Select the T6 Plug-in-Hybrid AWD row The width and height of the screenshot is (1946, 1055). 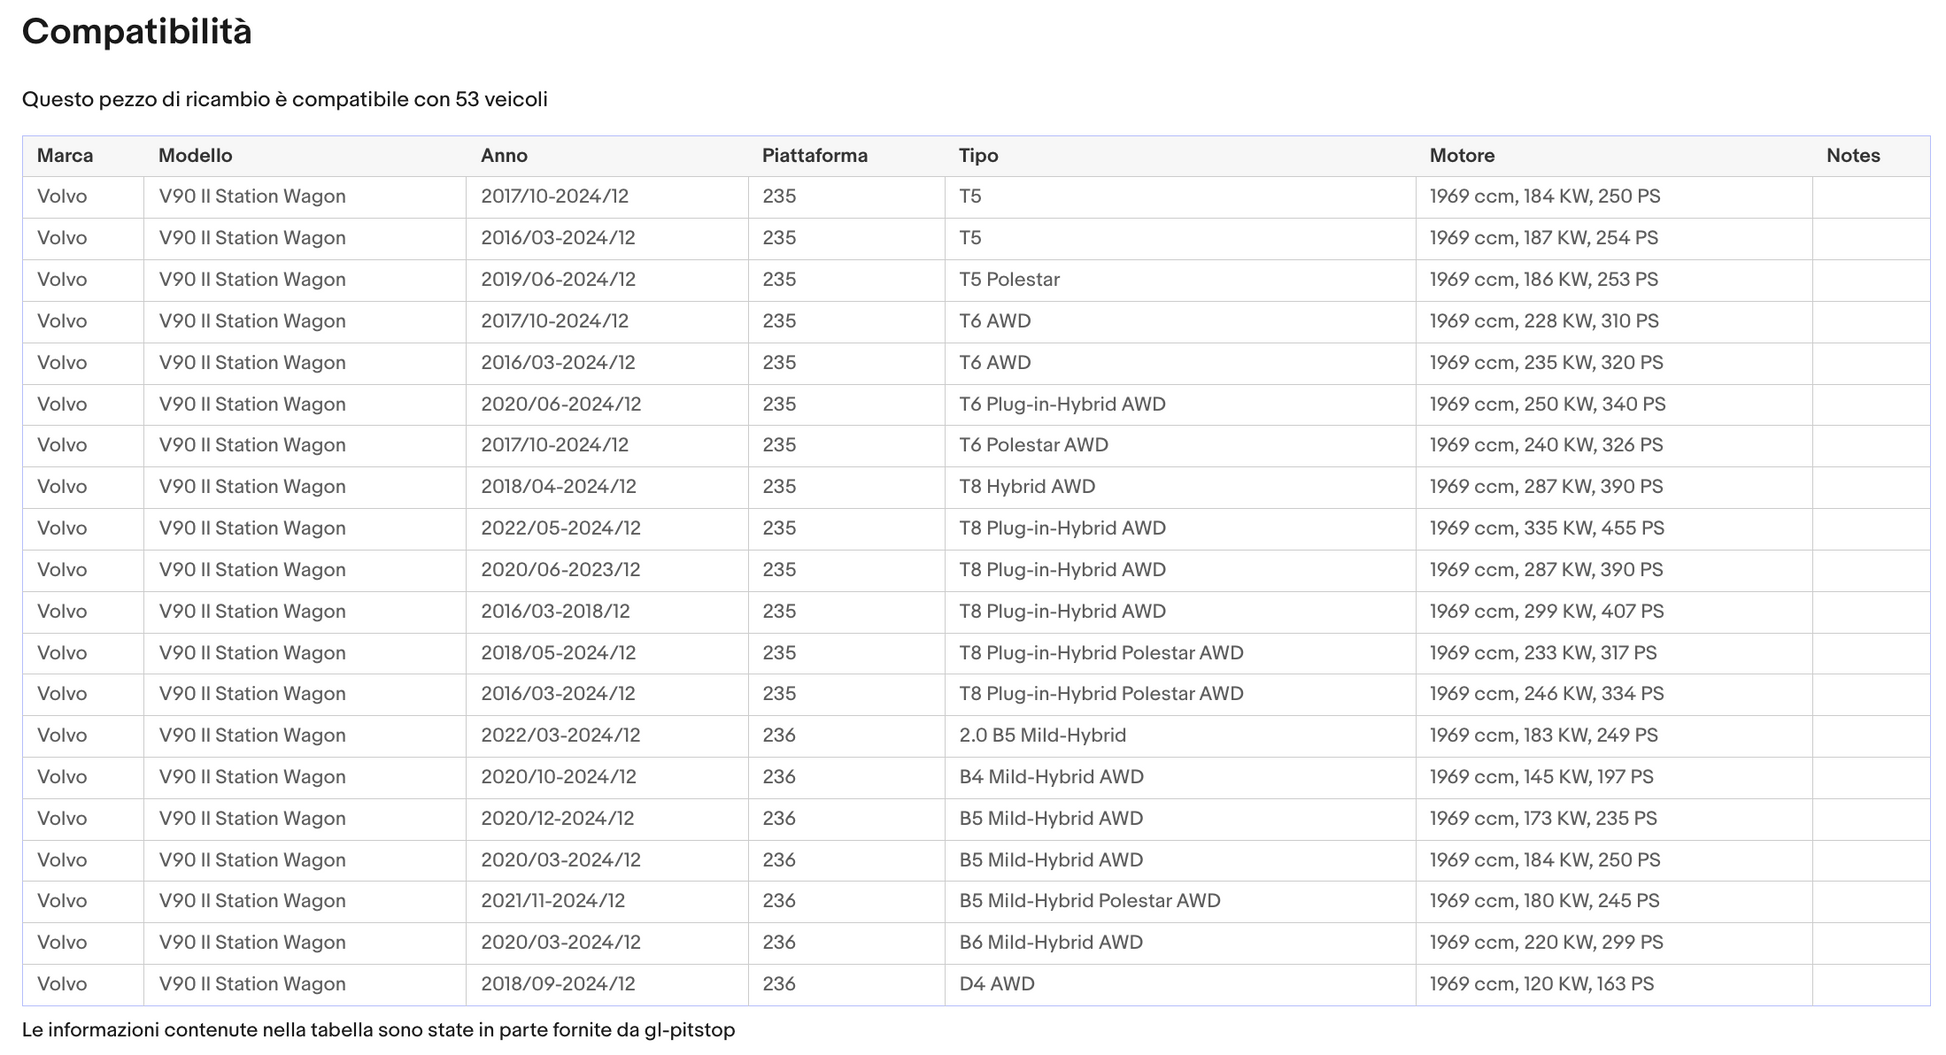(976, 405)
